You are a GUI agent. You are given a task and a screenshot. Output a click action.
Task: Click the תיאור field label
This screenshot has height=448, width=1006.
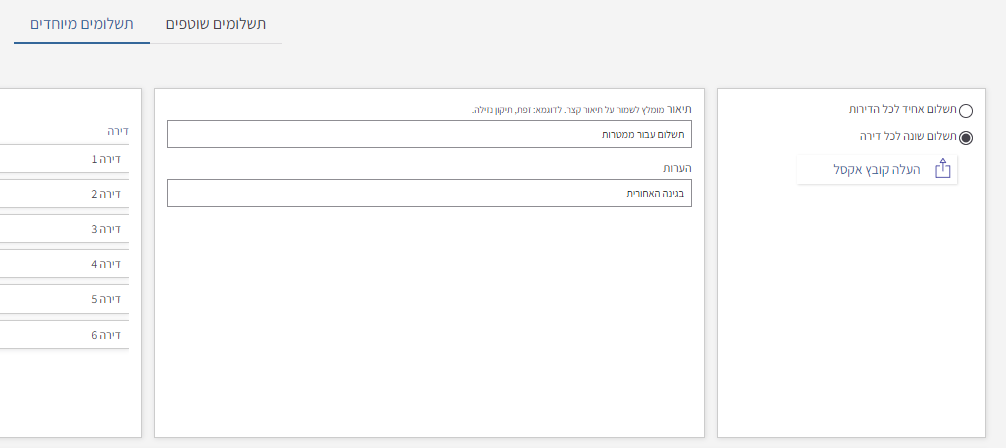tap(680, 109)
